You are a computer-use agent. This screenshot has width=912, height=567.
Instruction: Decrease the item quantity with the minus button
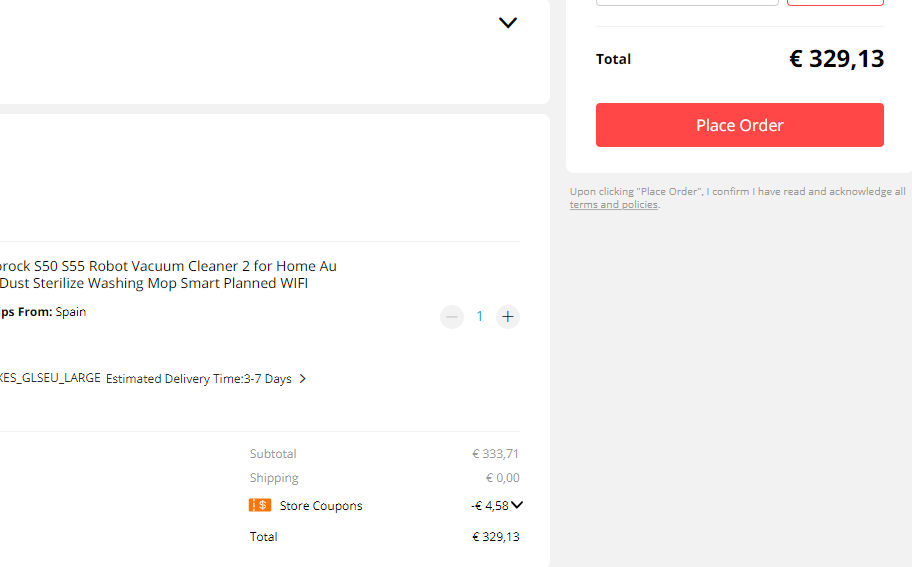[x=452, y=317]
